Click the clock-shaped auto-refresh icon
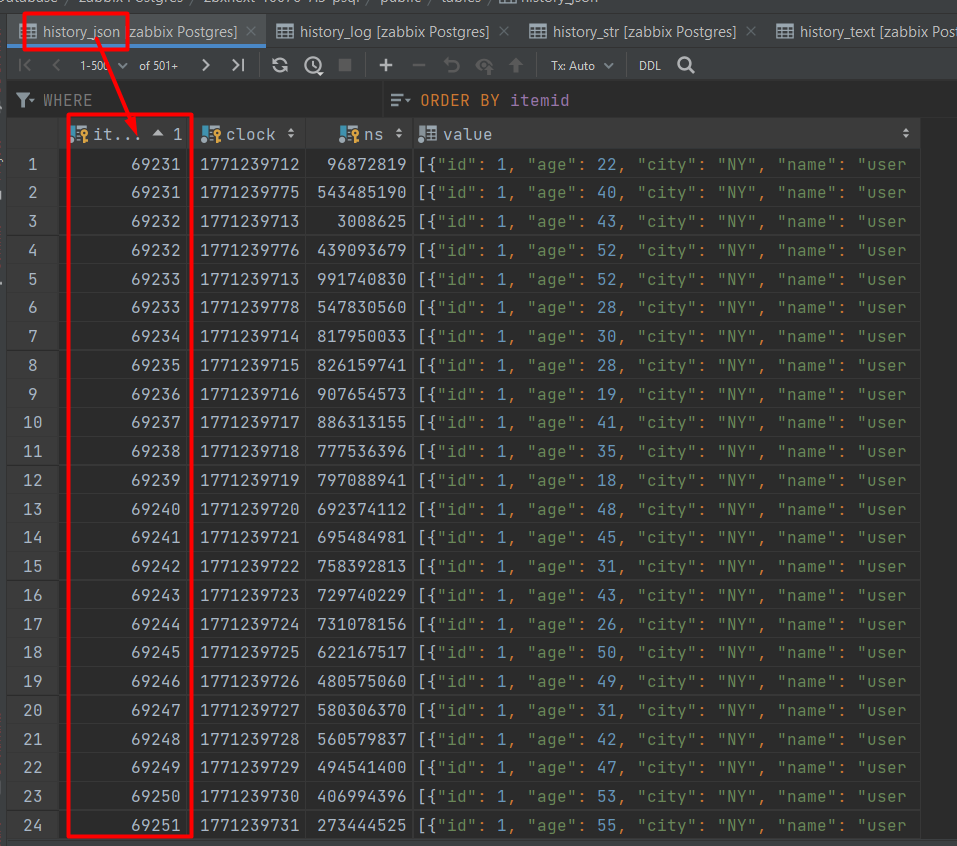957x846 pixels. pyautogui.click(x=314, y=66)
